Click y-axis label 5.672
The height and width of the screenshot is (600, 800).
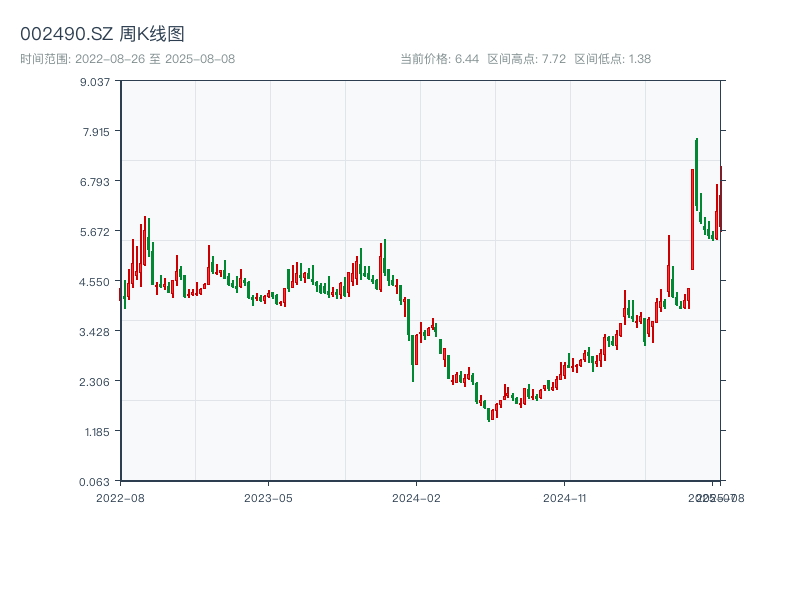coord(95,232)
